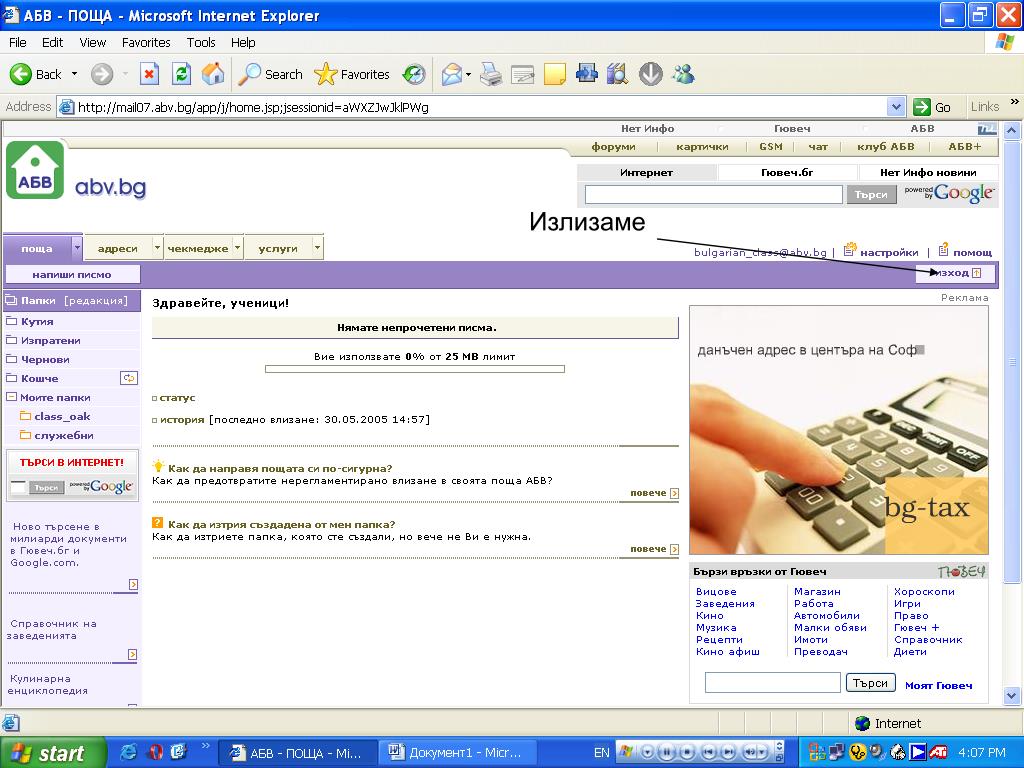Expand the адреси tab dropdown arrow
The image size is (1024, 768).
click(x=157, y=248)
